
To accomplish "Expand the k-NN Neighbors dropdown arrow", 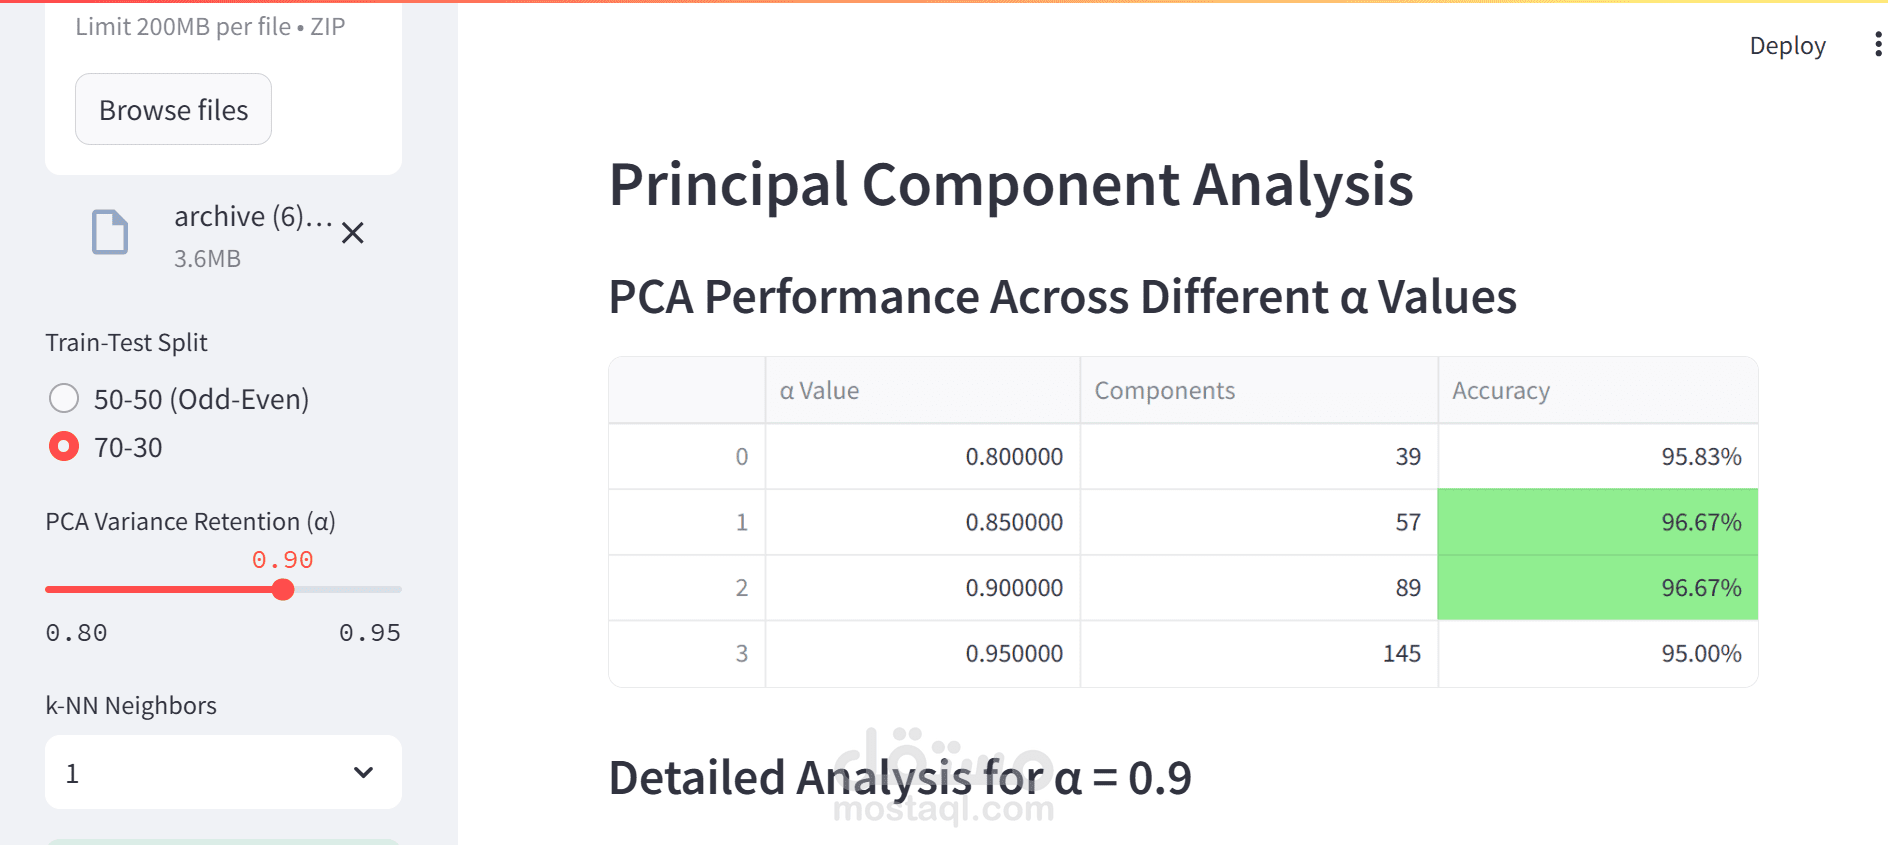I will point(364,772).
